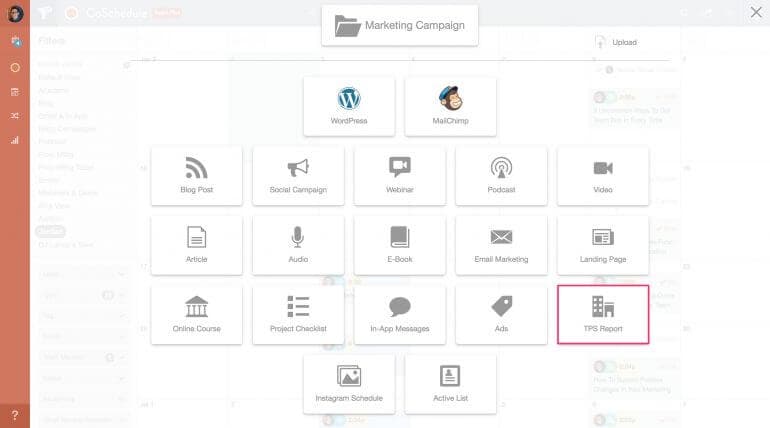
Task: Select the highlighted TPS Report tile
Action: [x=603, y=314]
